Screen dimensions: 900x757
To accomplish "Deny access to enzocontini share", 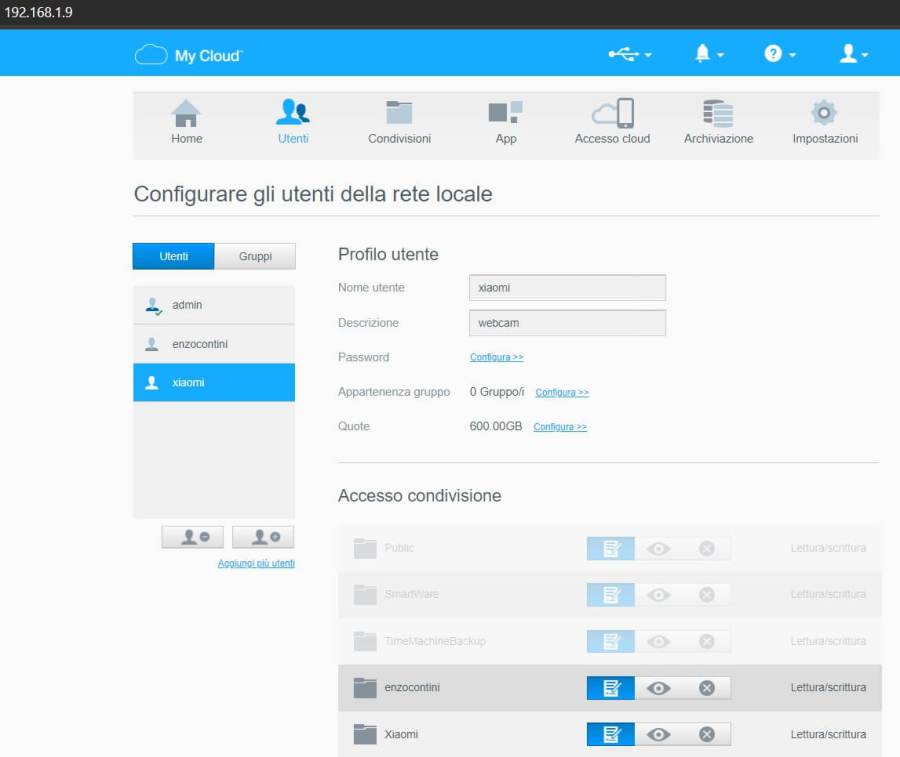I will 706,688.
